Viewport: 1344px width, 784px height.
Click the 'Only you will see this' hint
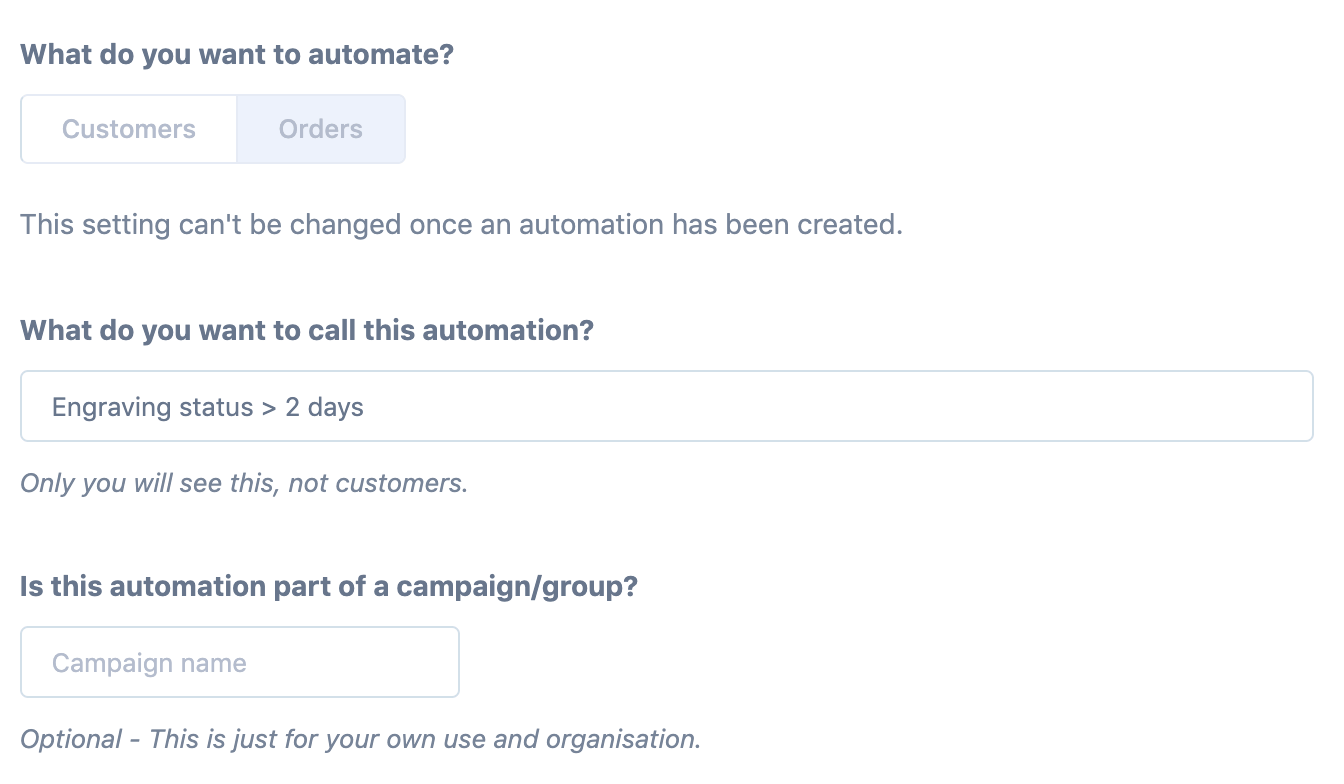coord(243,484)
